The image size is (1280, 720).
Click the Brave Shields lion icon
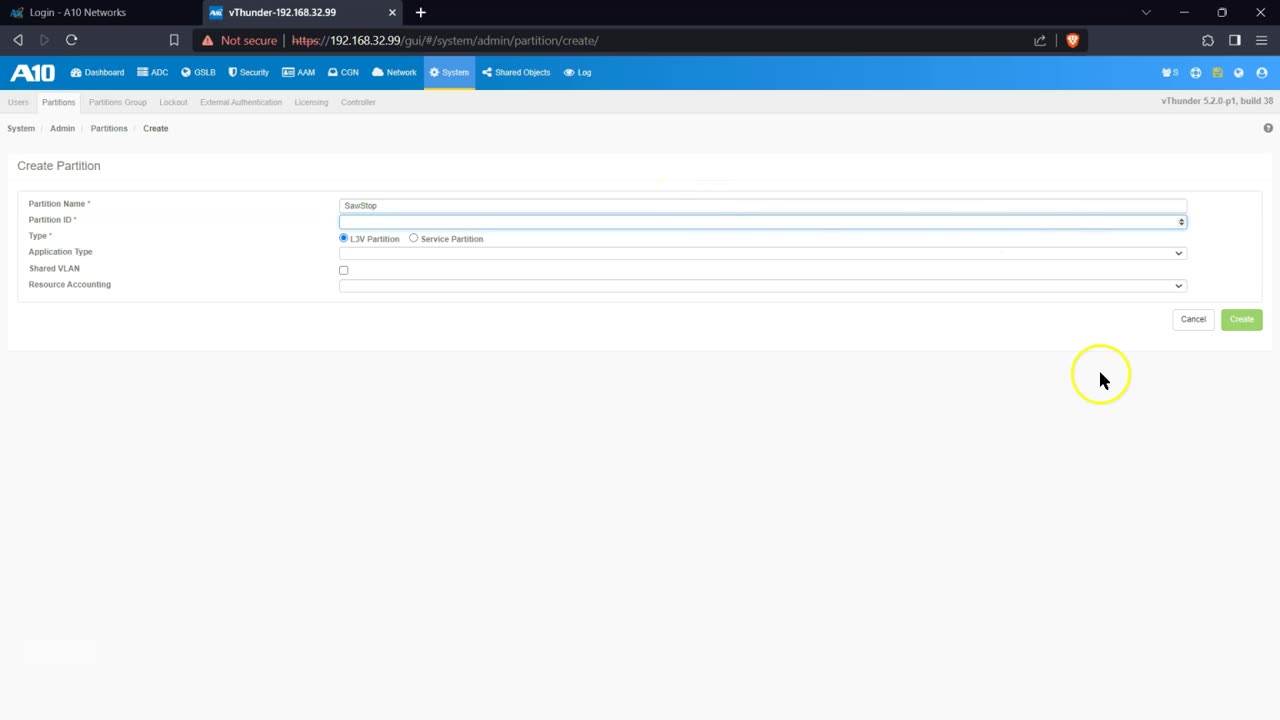[1072, 41]
